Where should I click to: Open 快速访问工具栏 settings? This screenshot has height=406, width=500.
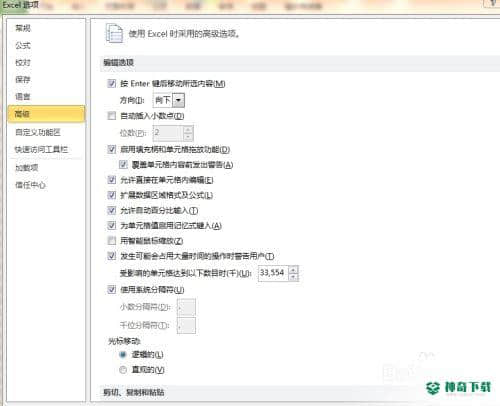tap(41, 149)
